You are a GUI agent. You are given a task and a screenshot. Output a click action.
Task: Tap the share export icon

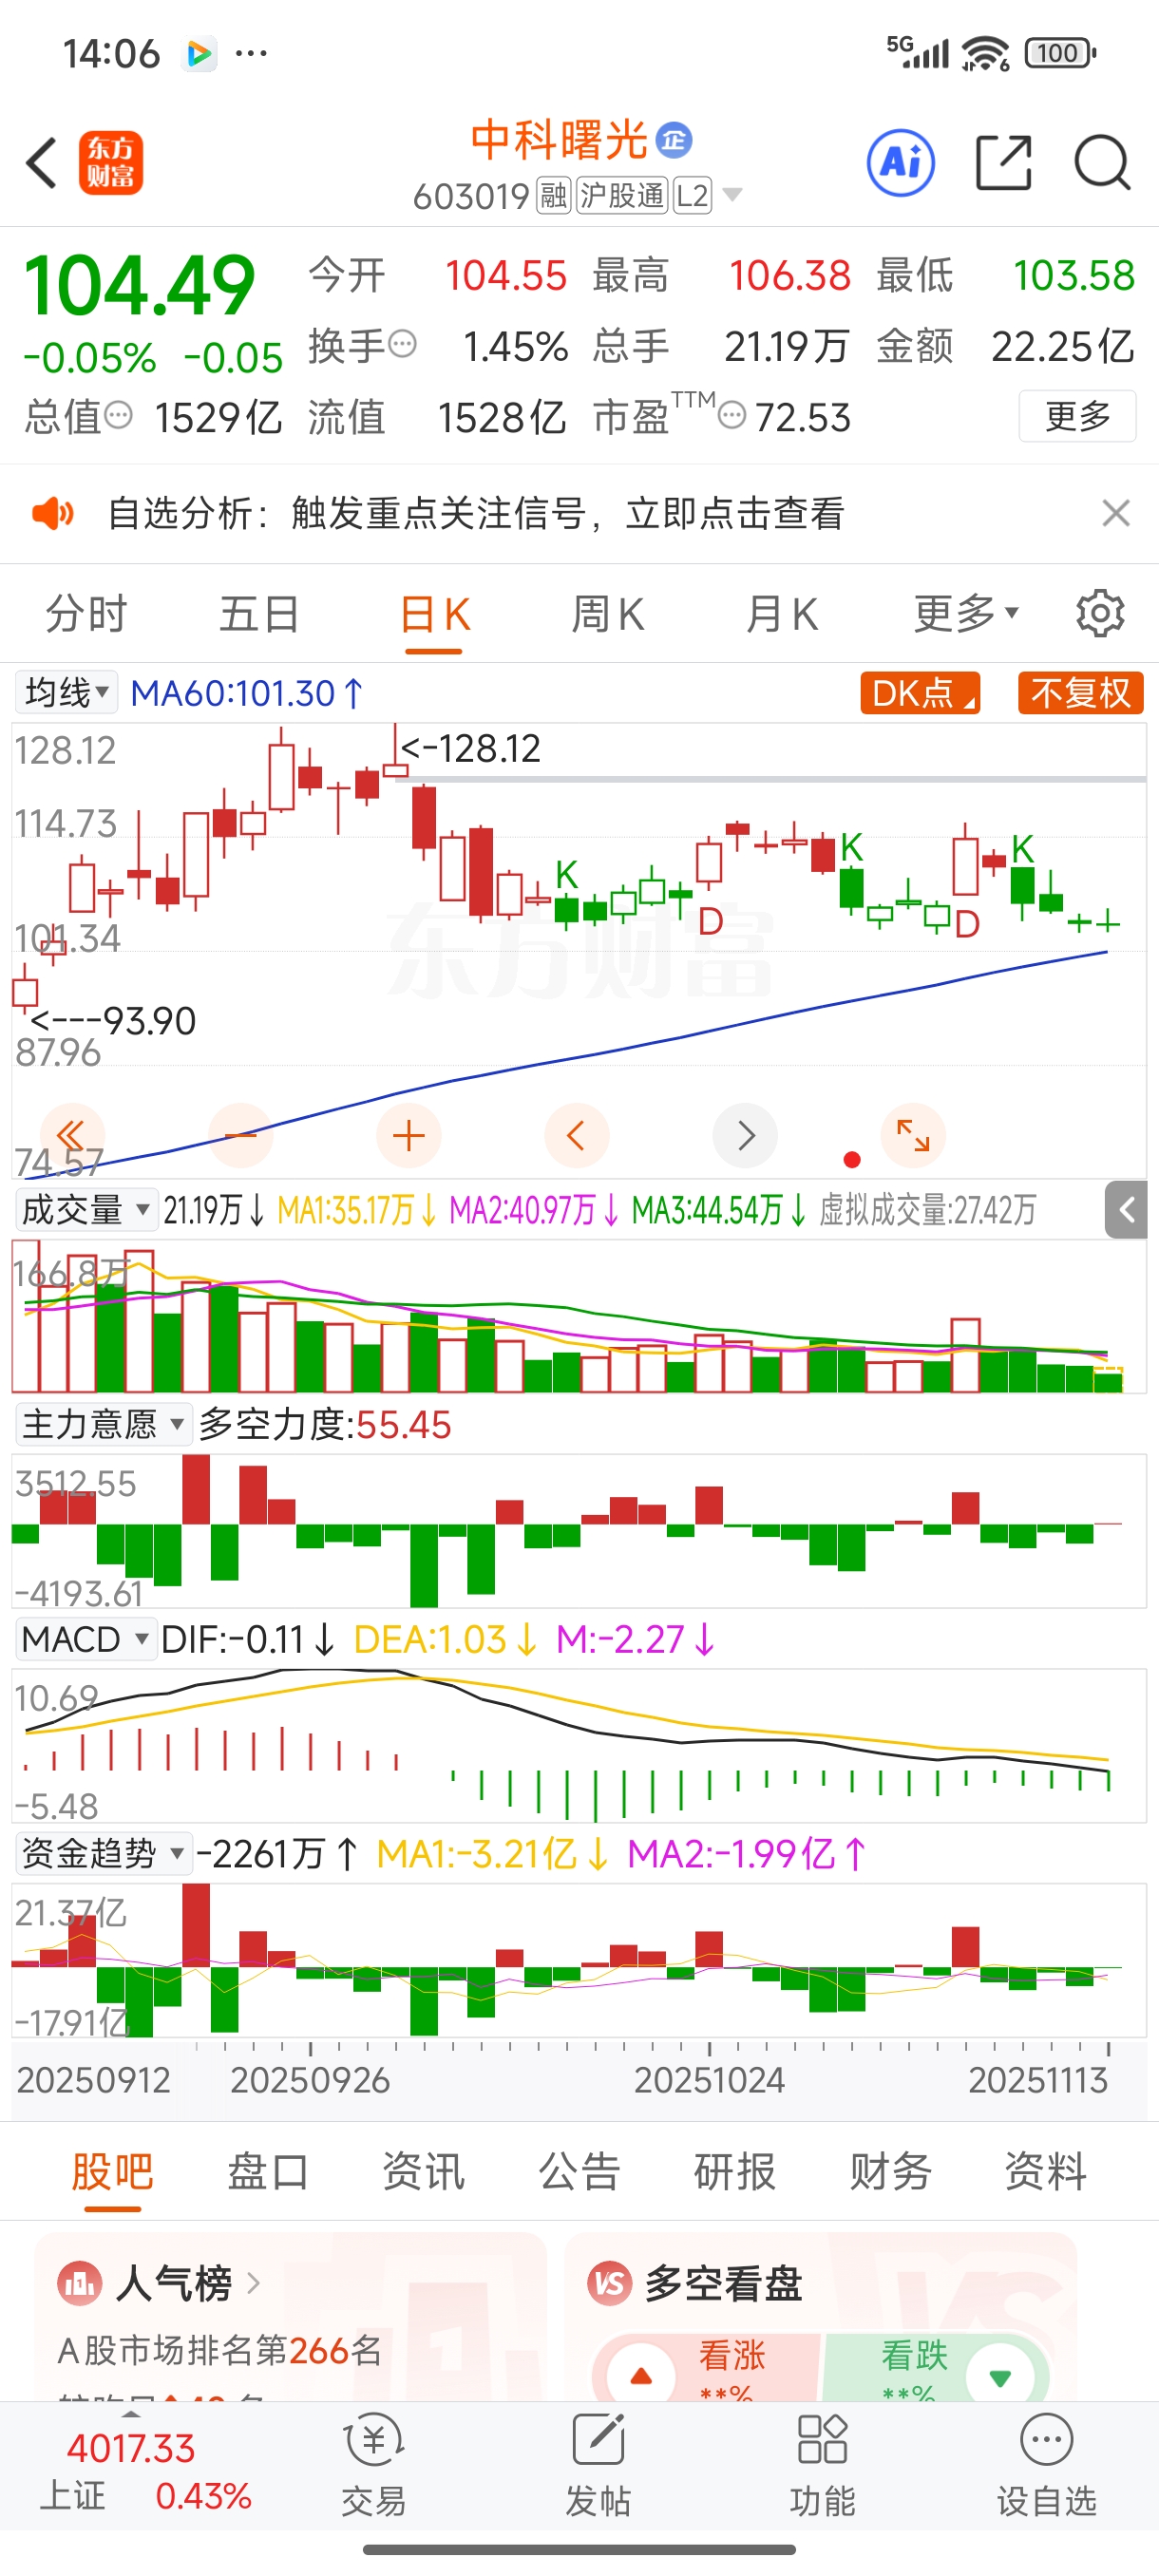[x=1003, y=162]
